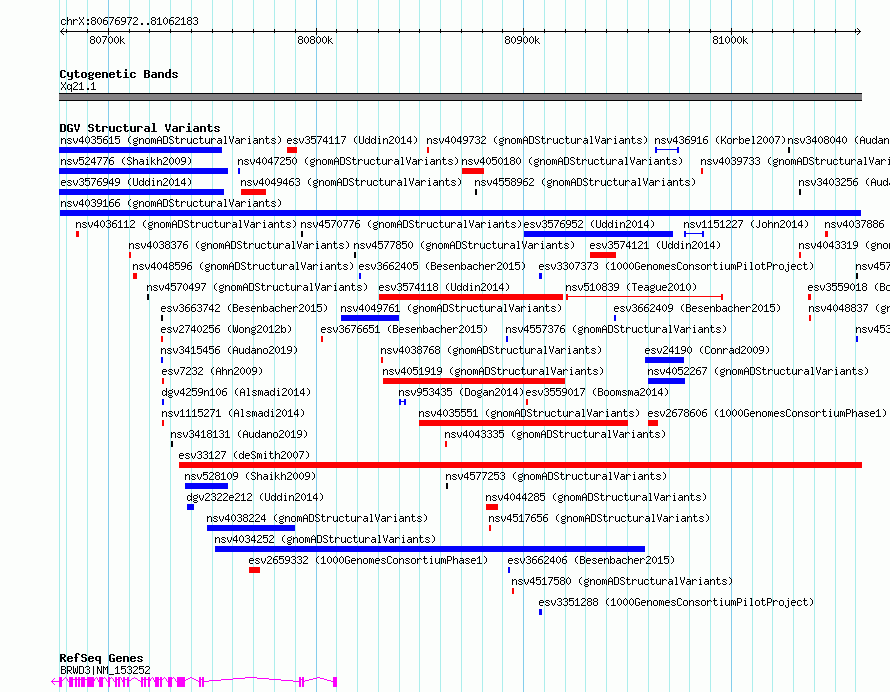Click the blue bar under nsv4052267
The width and height of the screenshot is (890, 692).
(x=666, y=381)
